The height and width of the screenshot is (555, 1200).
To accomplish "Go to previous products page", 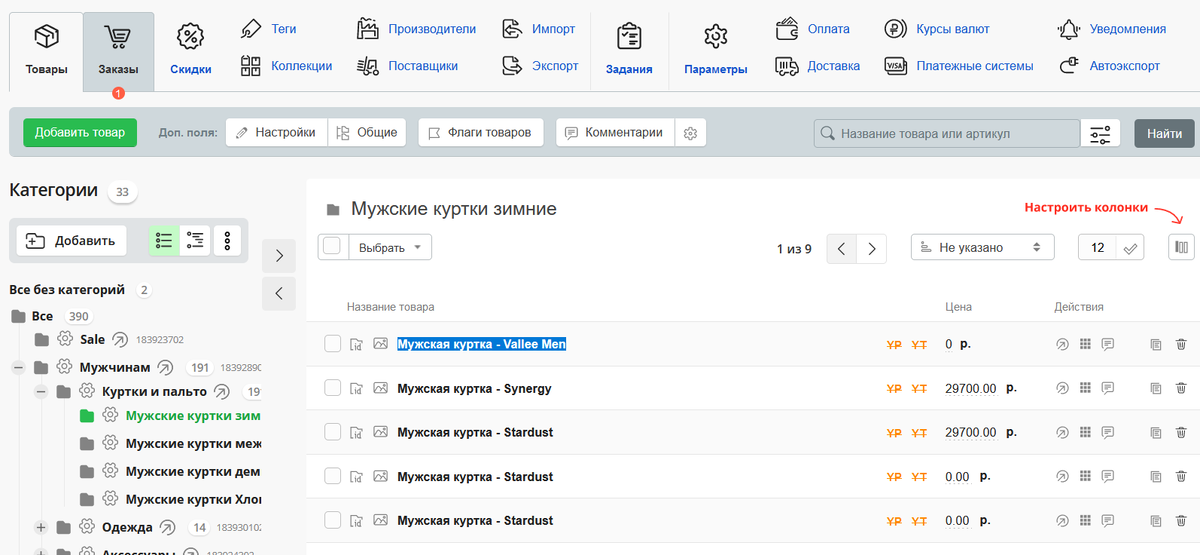I will point(842,248).
